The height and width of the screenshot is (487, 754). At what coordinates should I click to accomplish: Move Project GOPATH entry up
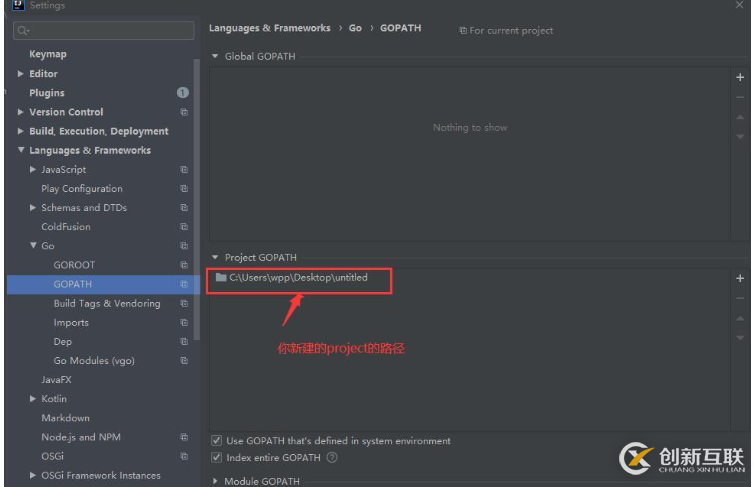740,318
